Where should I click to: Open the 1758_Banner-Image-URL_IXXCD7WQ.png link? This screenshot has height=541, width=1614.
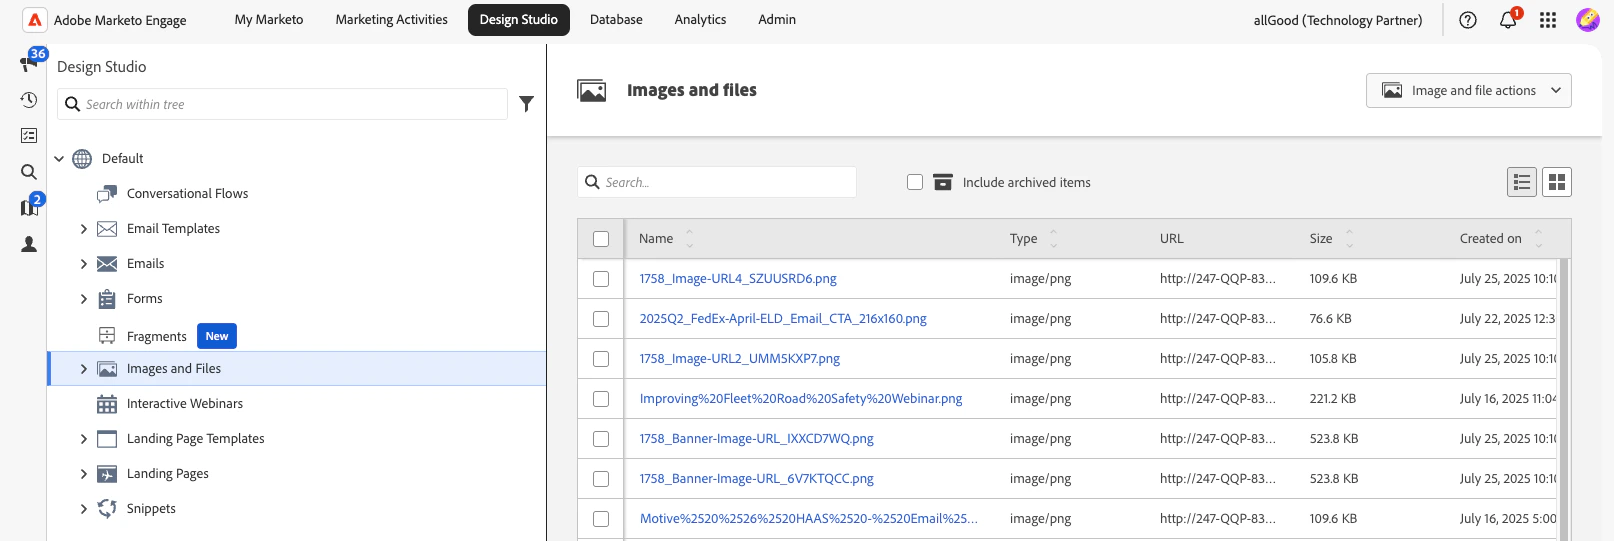[757, 439]
